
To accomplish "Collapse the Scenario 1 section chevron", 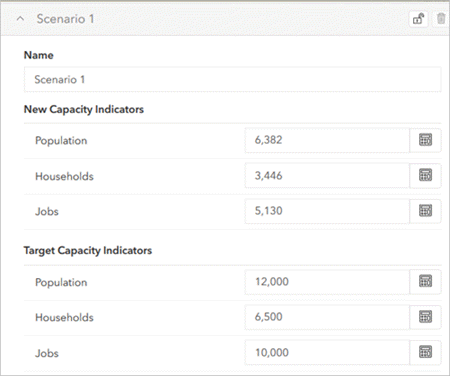I will click(20, 19).
